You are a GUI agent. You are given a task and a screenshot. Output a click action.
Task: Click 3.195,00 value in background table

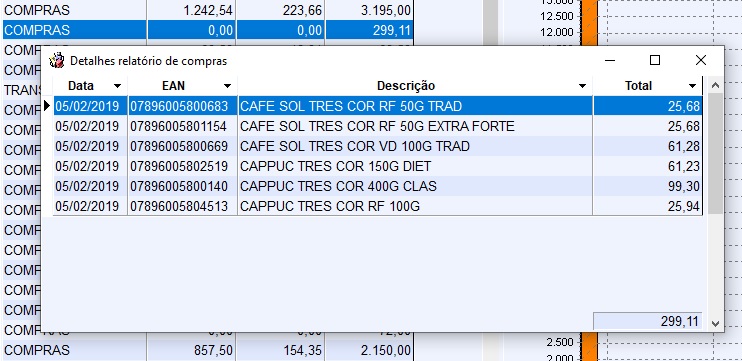point(385,10)
